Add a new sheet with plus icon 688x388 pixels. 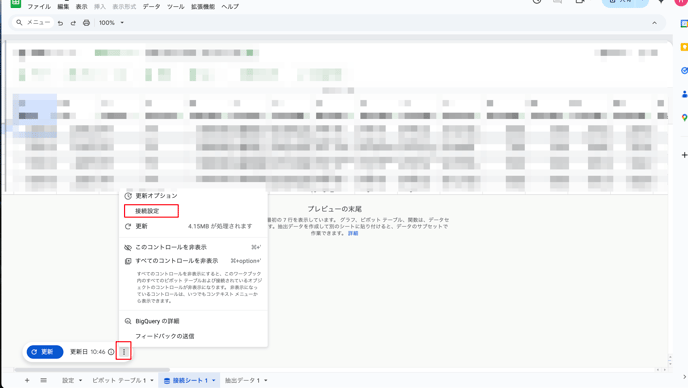click(27, 381)
